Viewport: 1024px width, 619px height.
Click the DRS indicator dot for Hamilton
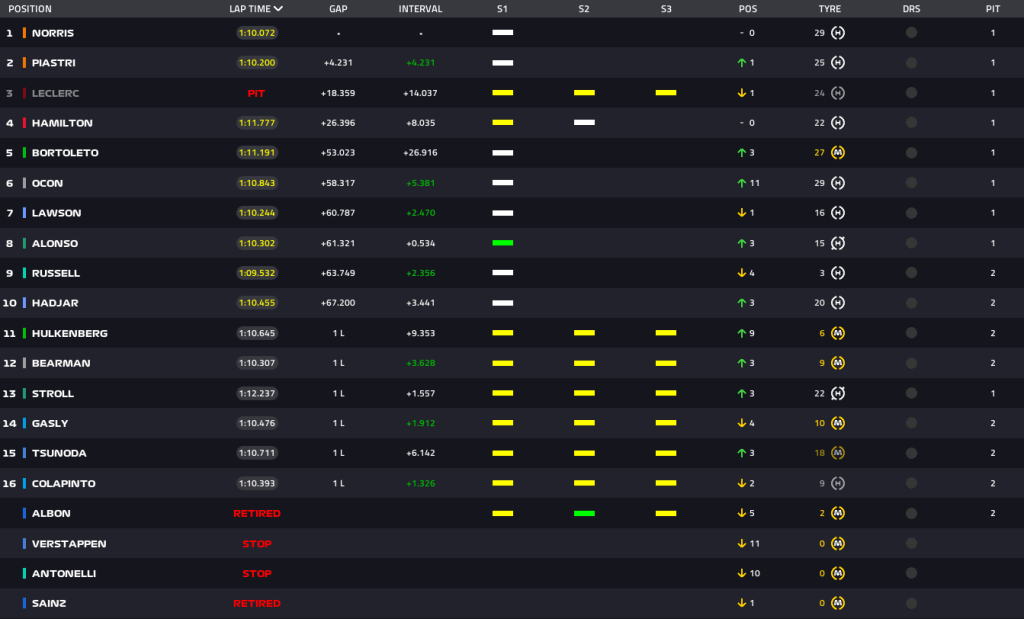tap(911, 123)
